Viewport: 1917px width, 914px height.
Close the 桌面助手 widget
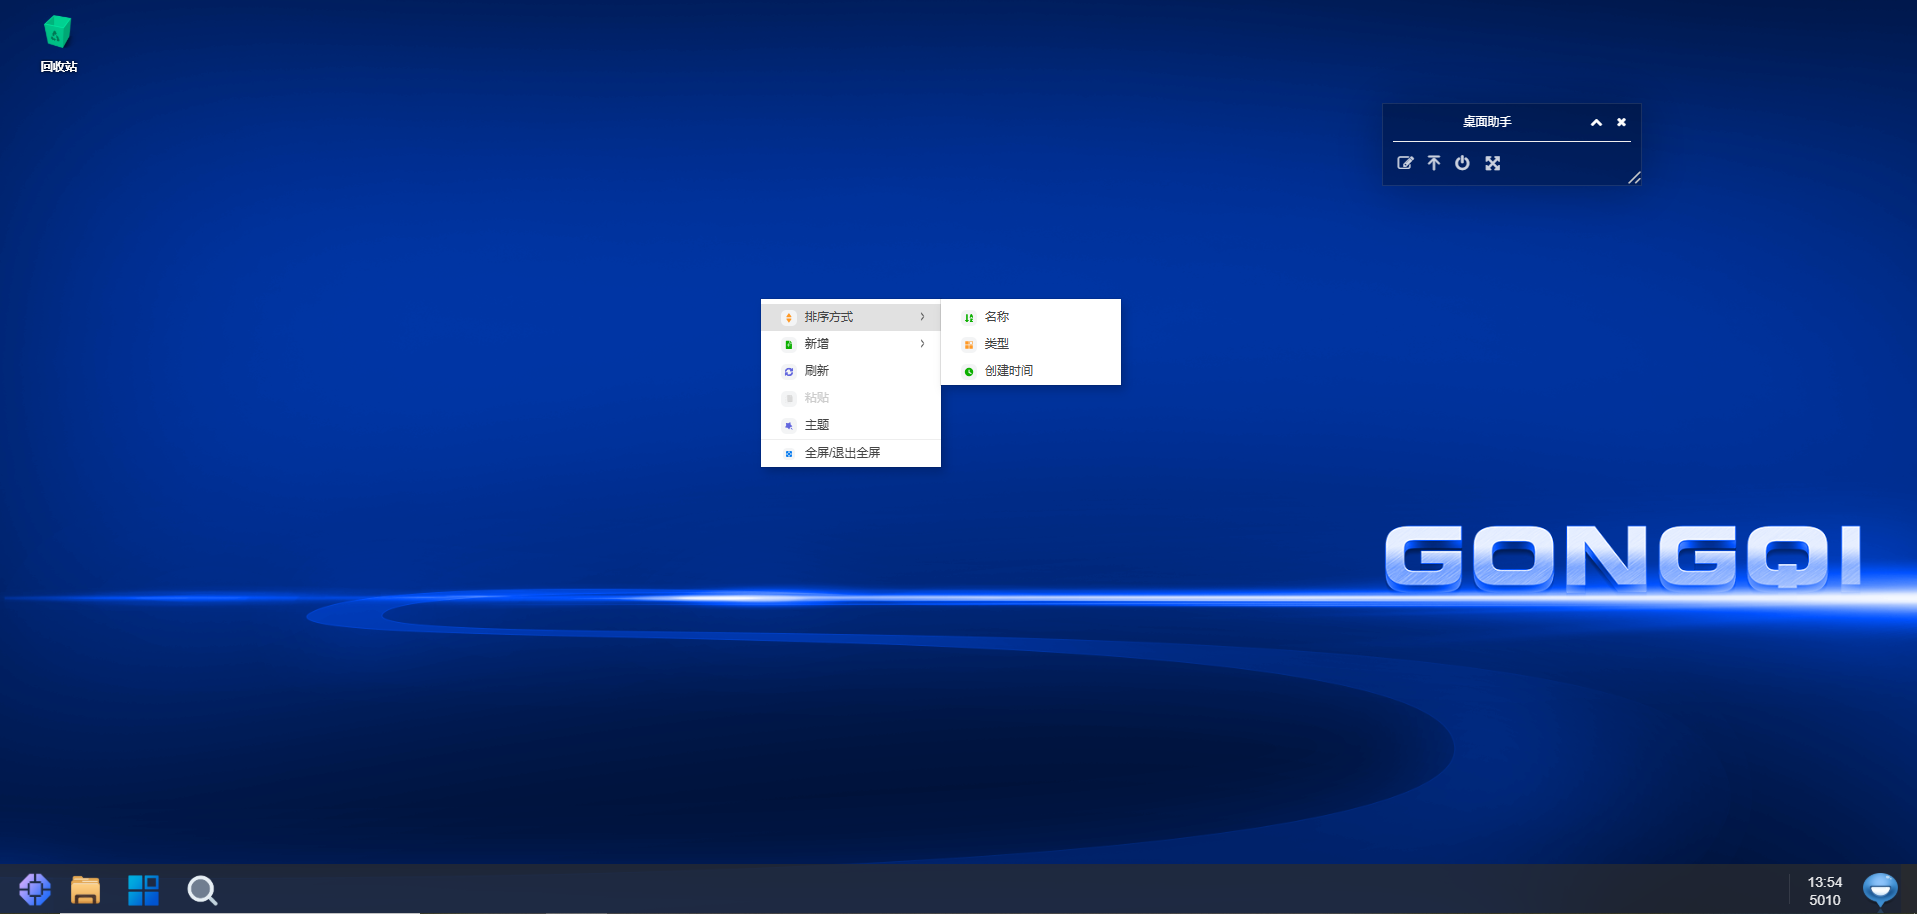(1621, 122)
